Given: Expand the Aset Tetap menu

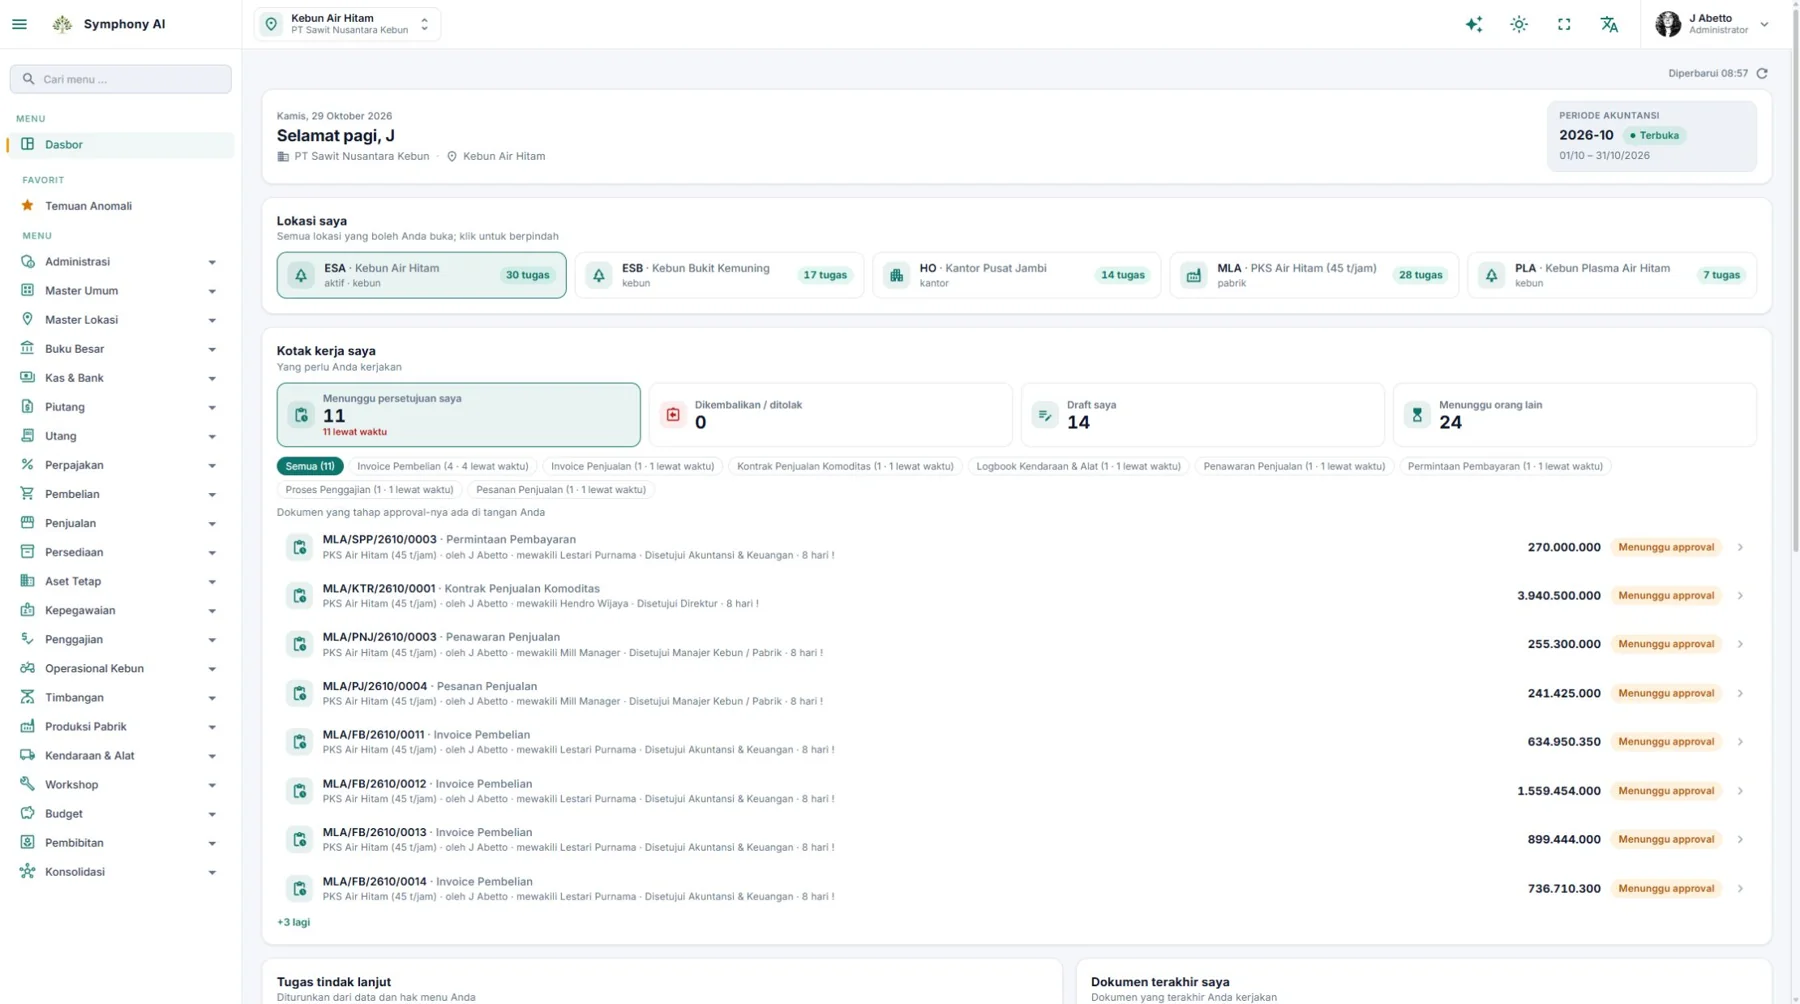Looking at the screenshot, I should click(x=120, y=581).
